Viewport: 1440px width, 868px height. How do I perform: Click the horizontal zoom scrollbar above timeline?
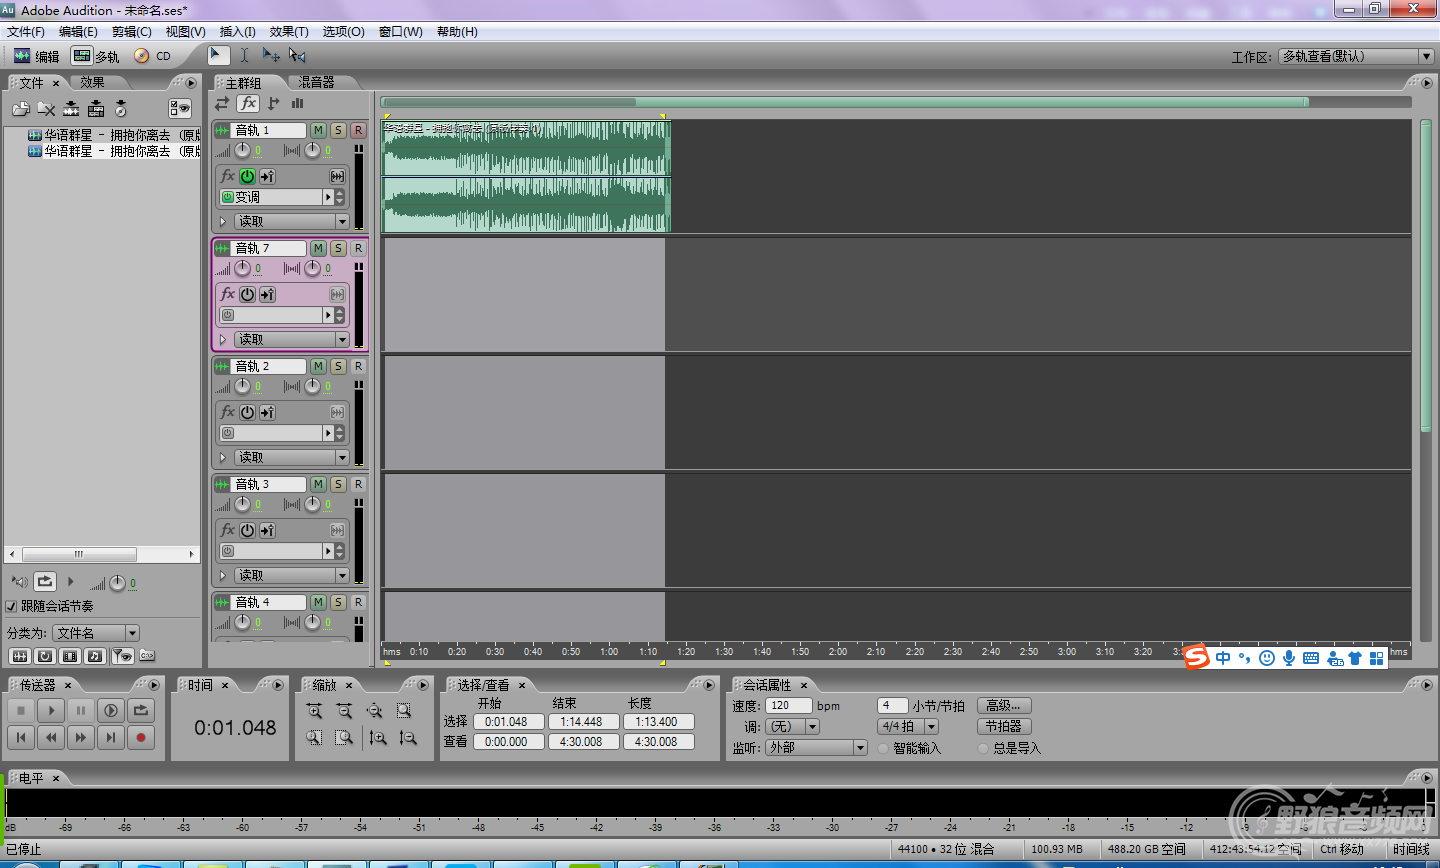coord(844,102)
